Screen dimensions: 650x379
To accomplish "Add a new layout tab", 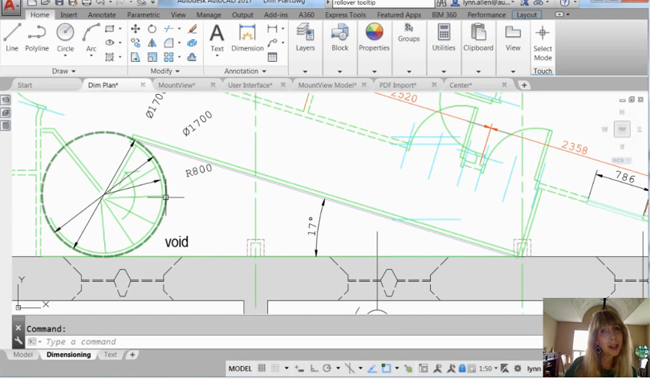I will point(132,355).
